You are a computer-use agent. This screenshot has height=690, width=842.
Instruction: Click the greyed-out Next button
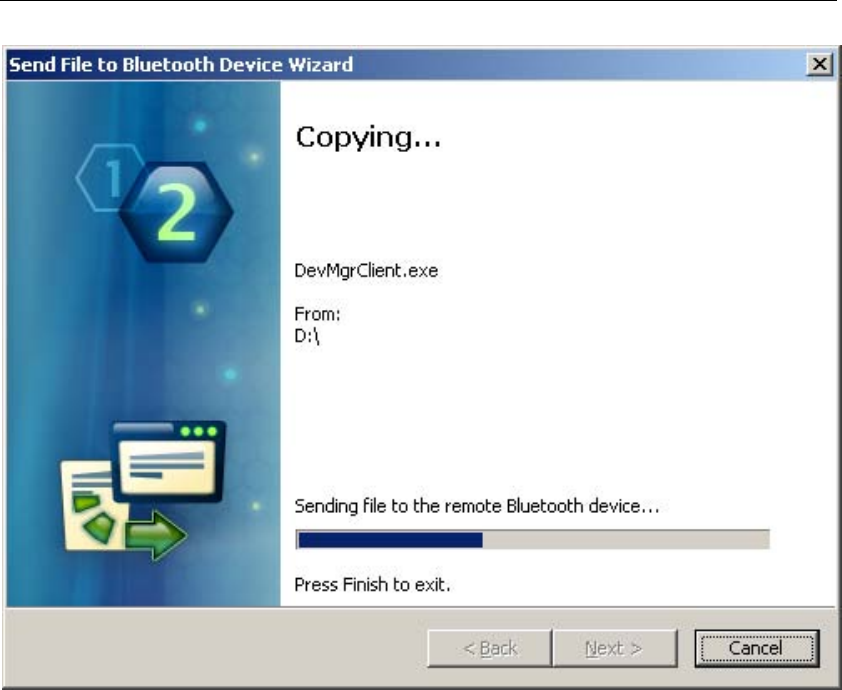(x=614, y=648)
